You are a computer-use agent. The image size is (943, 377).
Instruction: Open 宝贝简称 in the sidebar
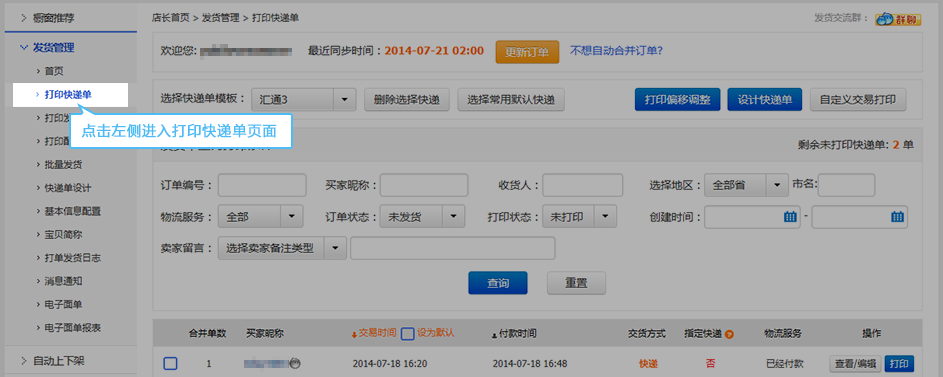(63, 234)
